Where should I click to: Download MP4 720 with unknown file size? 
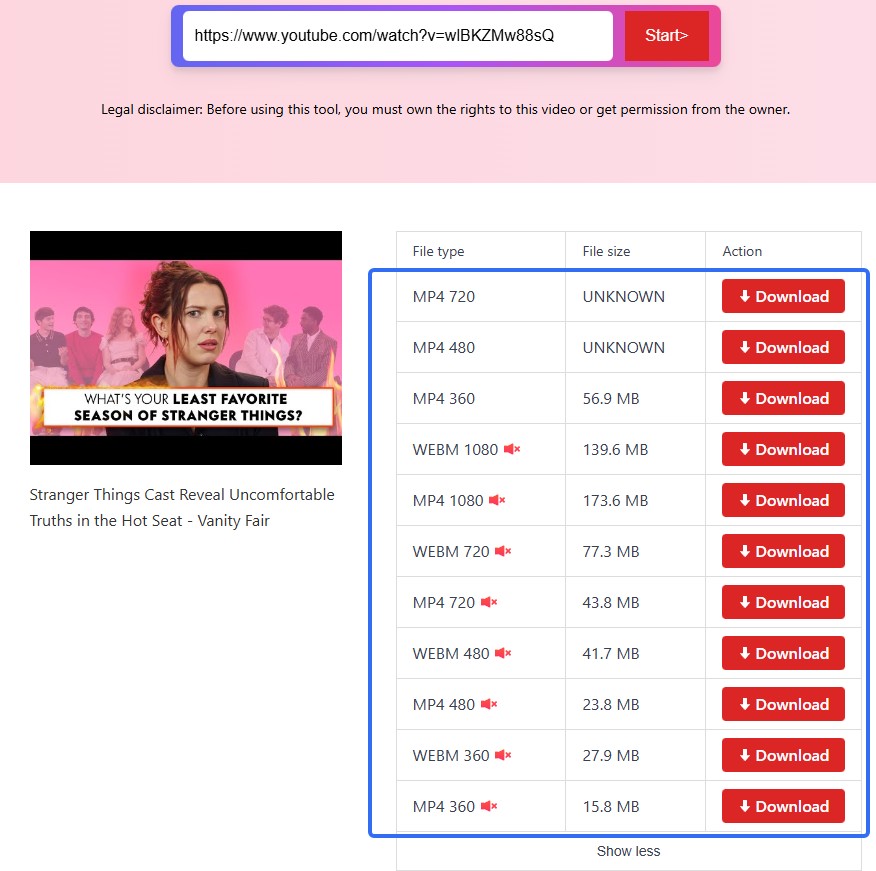[783, 297]
